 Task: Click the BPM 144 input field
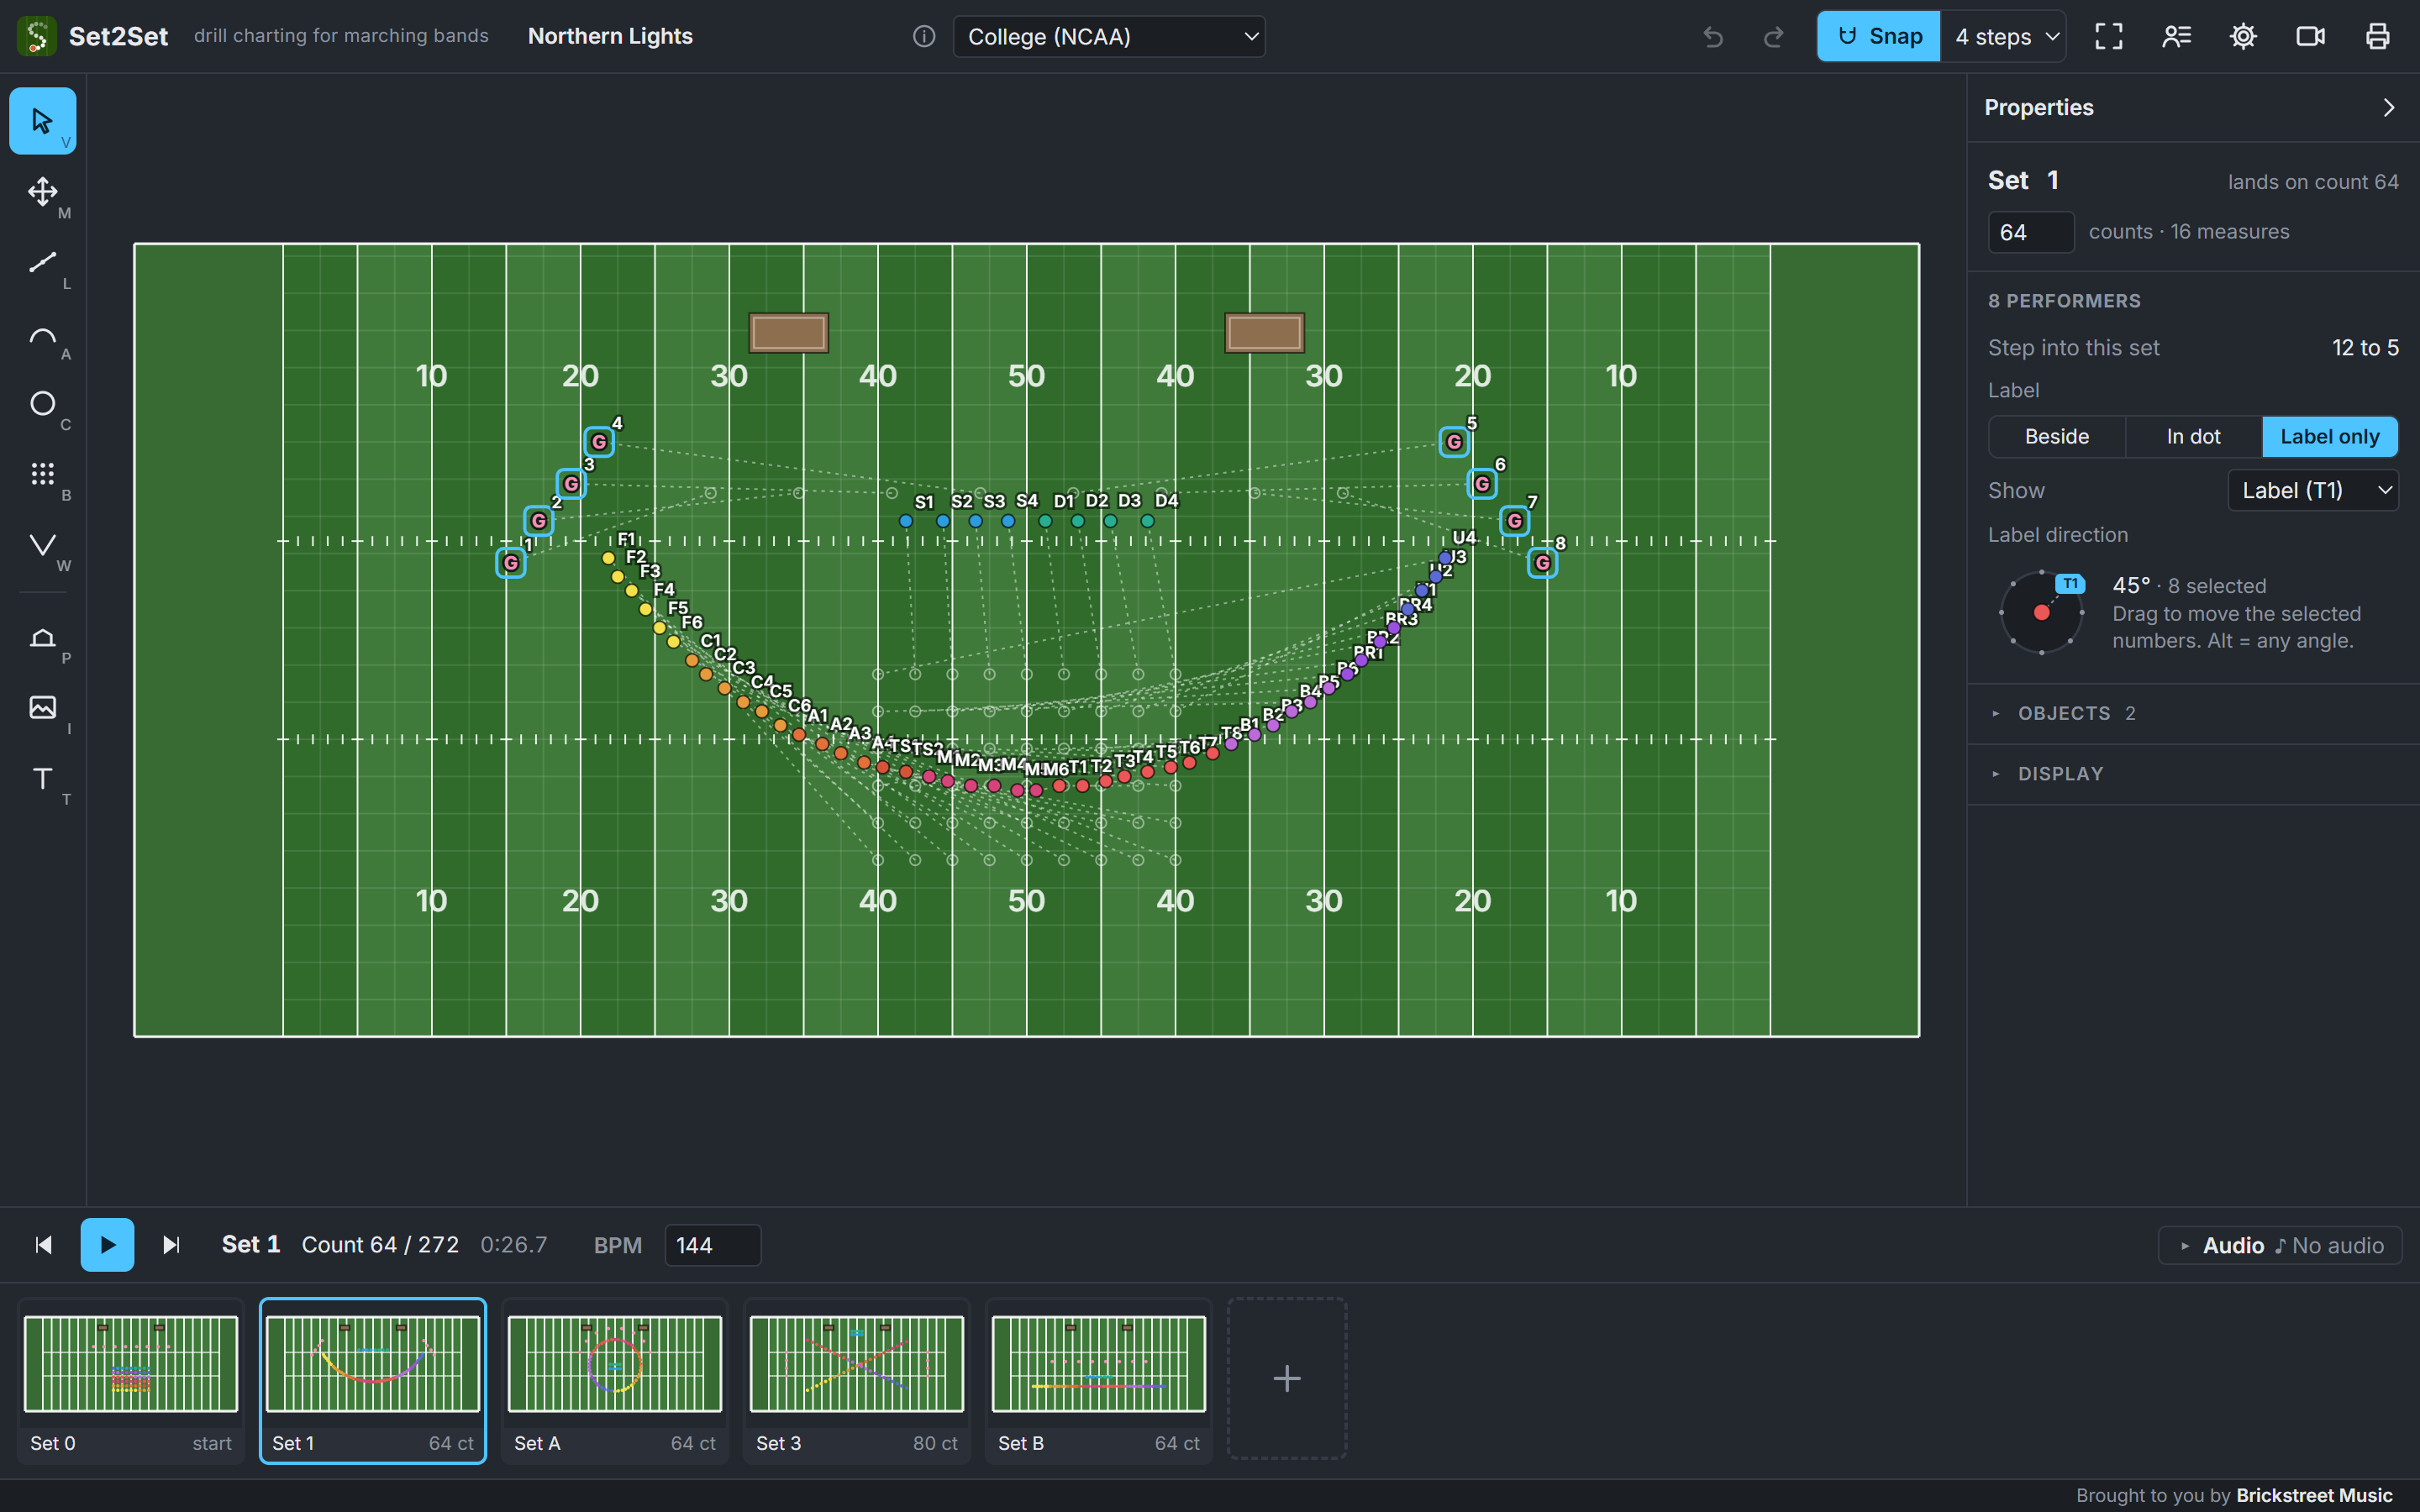[x=712, y=1245]
